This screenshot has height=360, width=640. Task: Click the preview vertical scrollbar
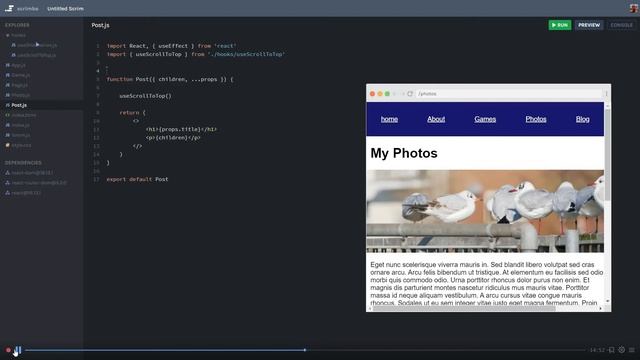tap(608, 155)
